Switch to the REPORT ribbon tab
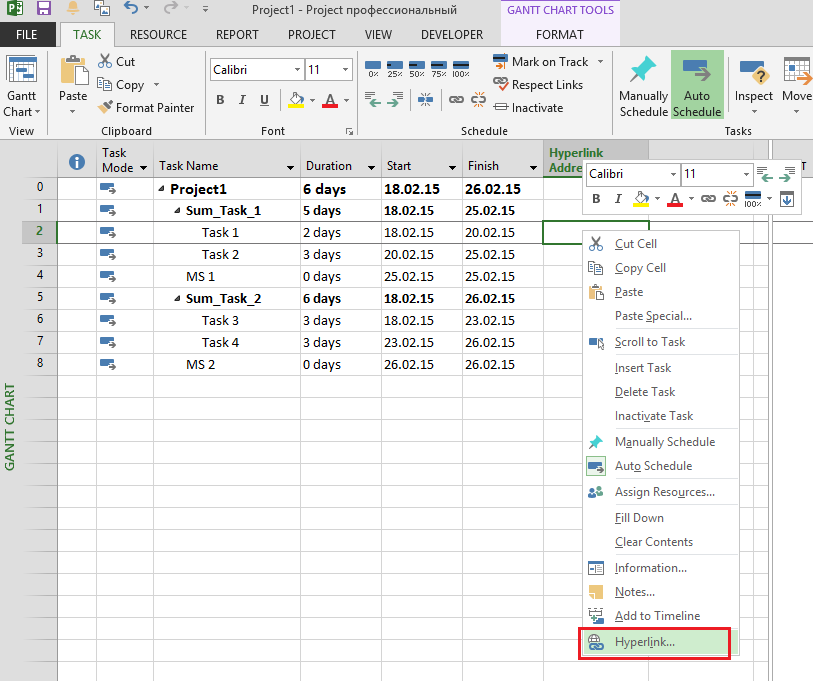The height and width of the screenshot is (681, 813). click(237, 35)
